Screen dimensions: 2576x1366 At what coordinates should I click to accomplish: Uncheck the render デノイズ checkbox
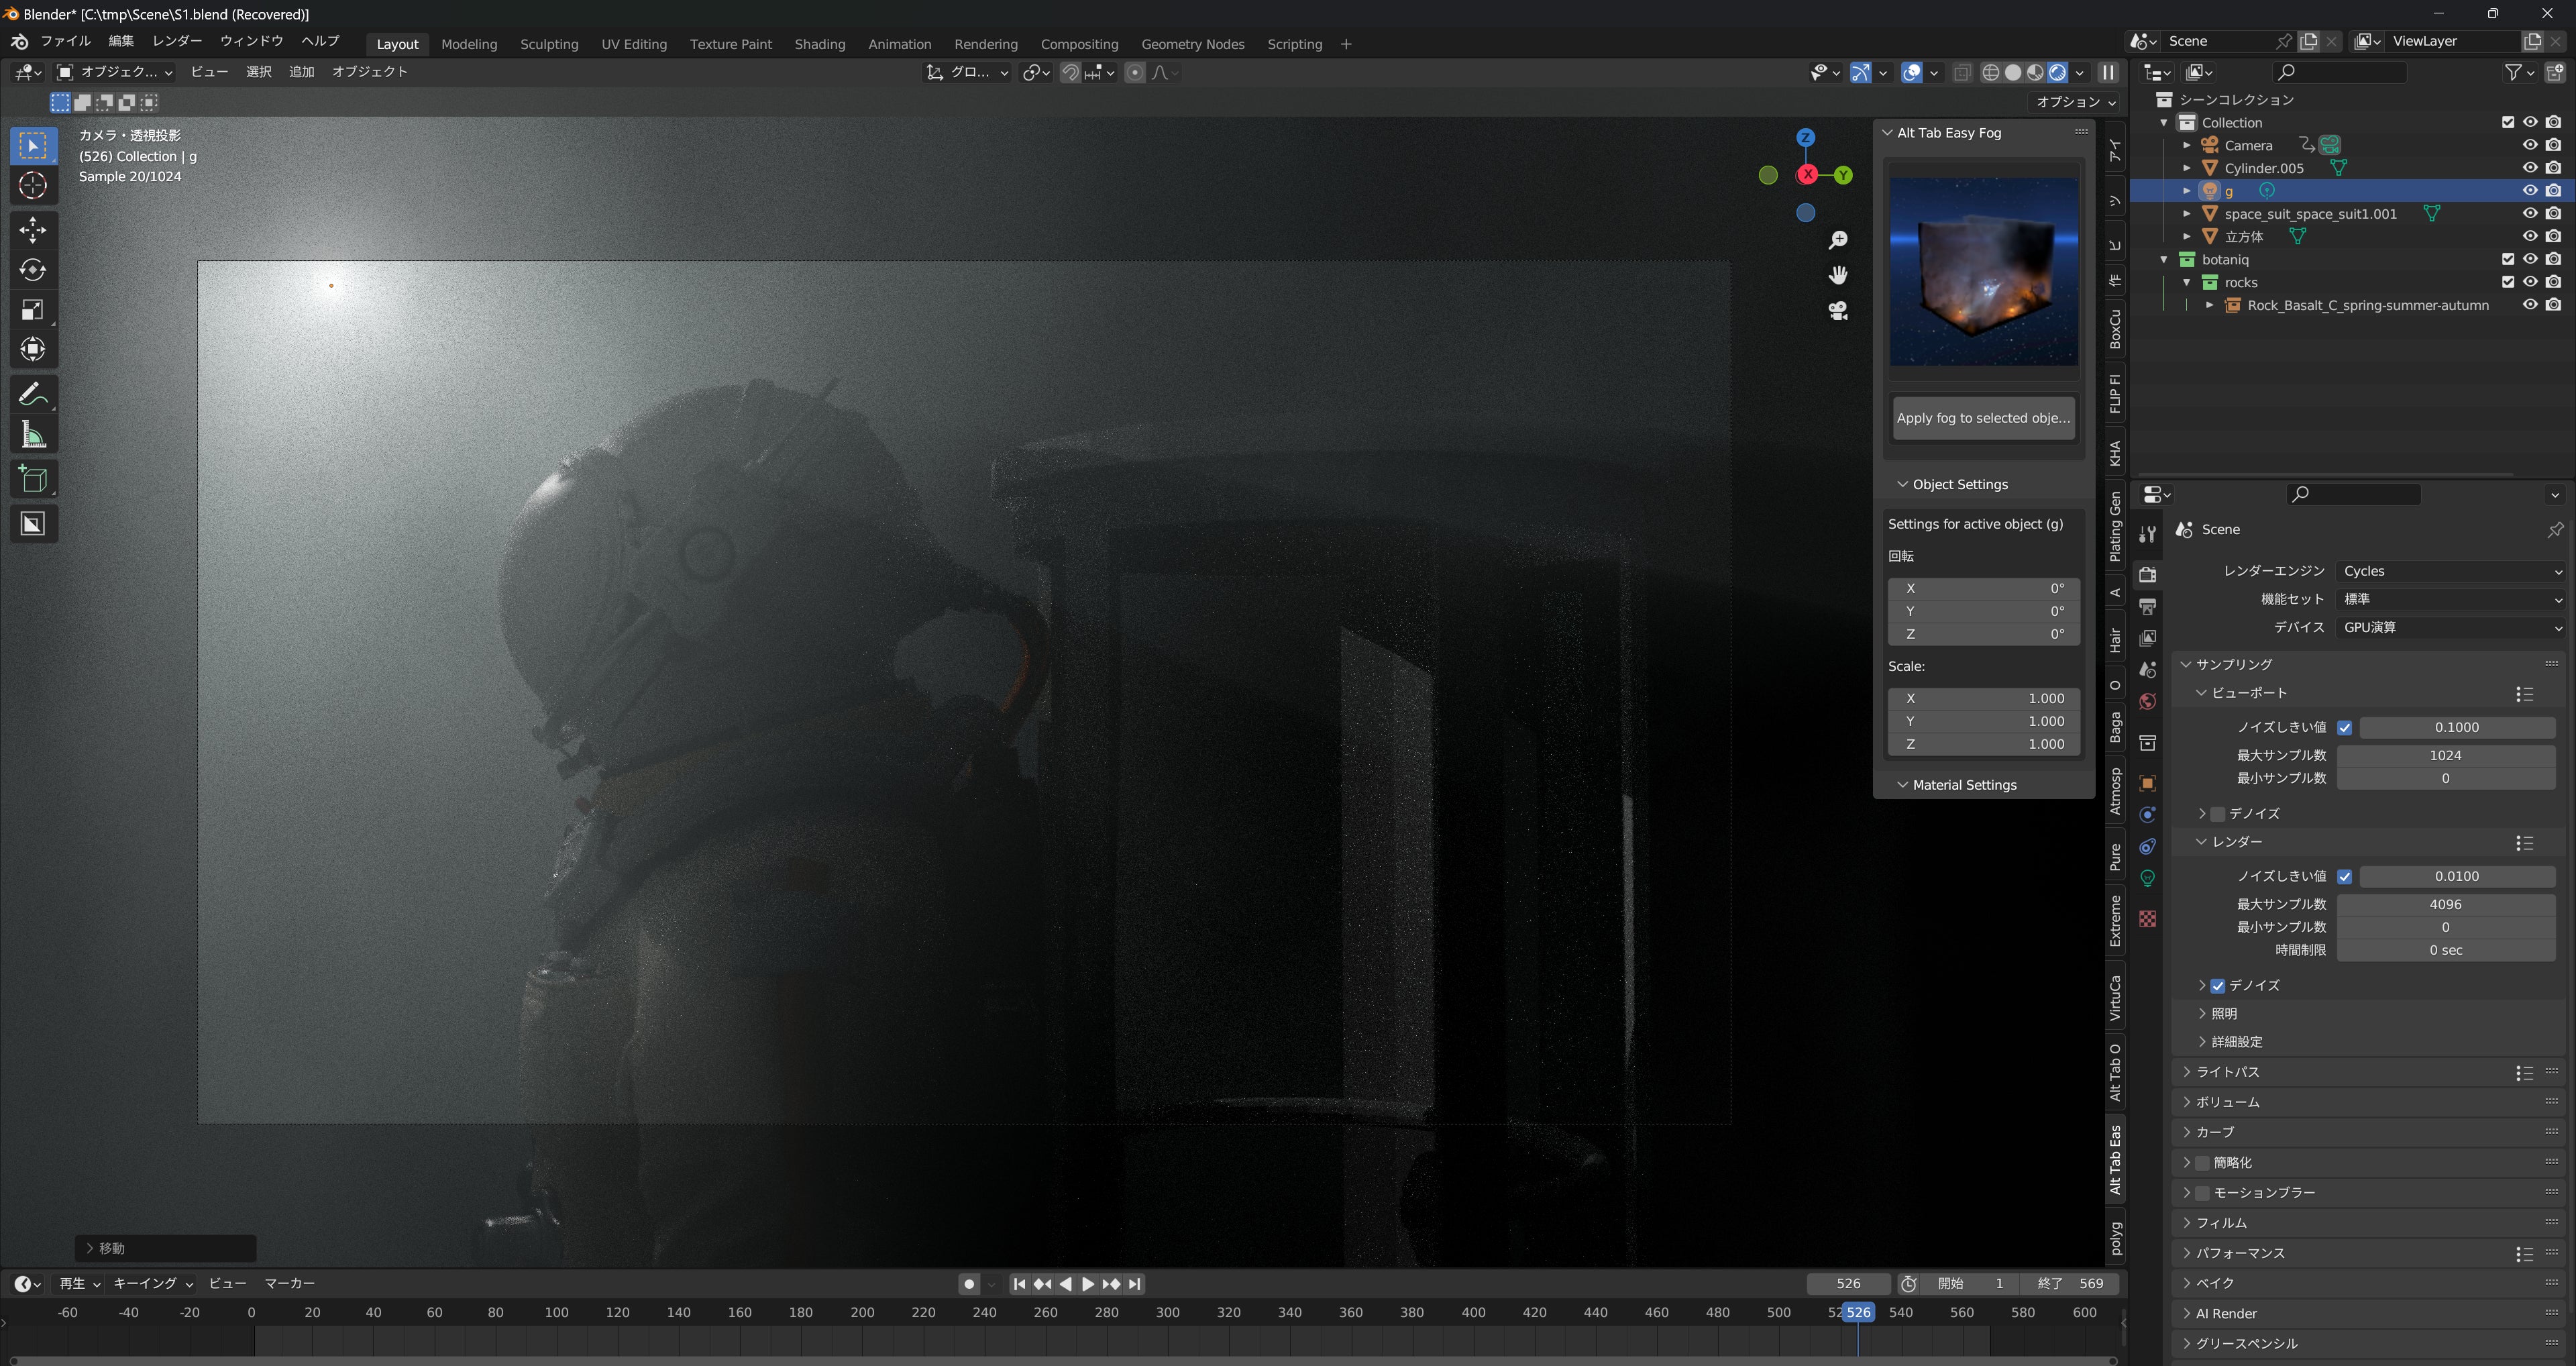pyautogui.click(x=2218, y=986)
